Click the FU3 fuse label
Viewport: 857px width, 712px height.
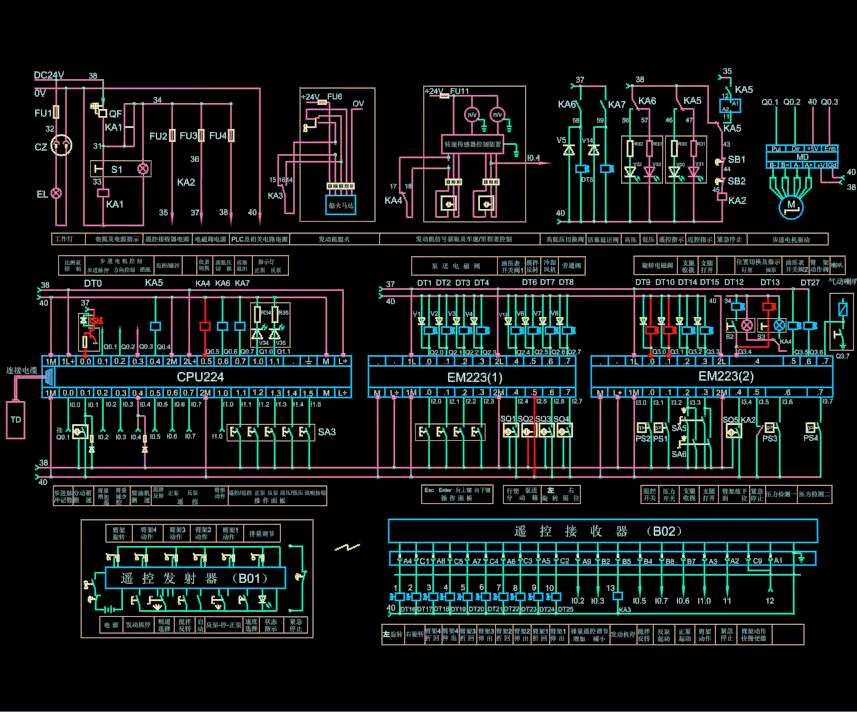coord(188,135)
